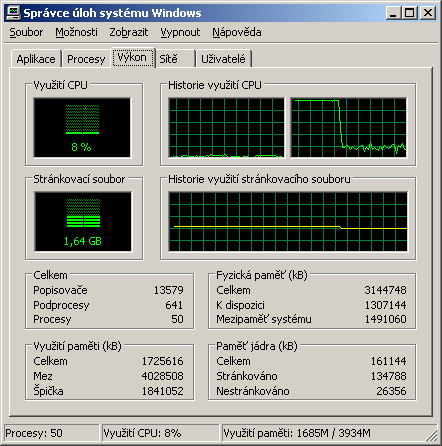The width and height of the screenshot is (442, 446).
Task: Click the page file 1,64 GB gauge
Action: click(83, 221)
